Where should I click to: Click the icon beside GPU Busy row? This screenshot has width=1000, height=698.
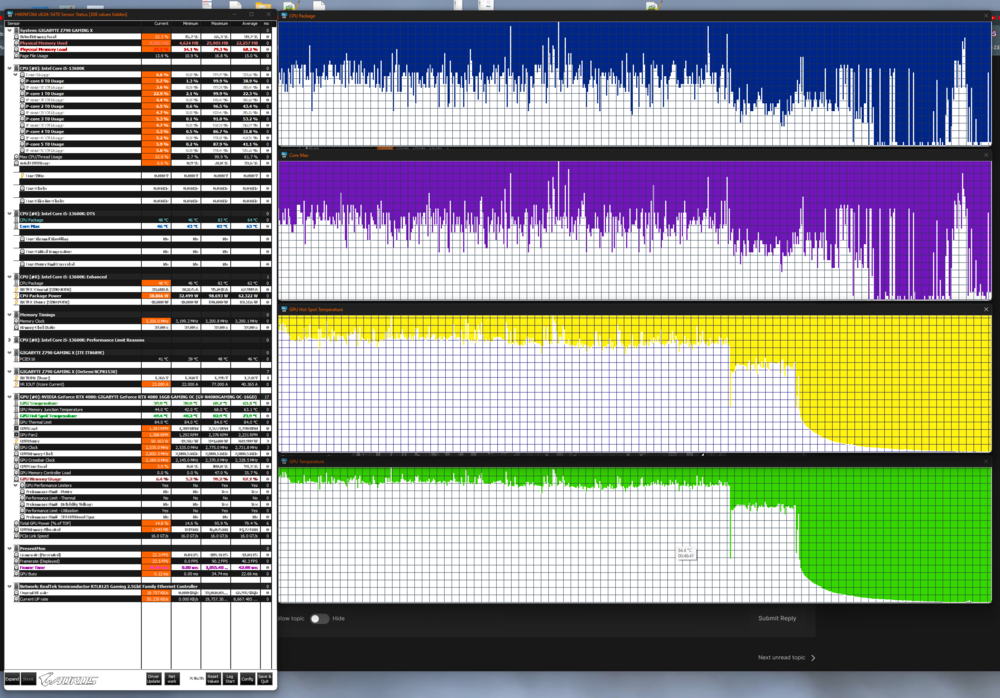click(17, 574)
